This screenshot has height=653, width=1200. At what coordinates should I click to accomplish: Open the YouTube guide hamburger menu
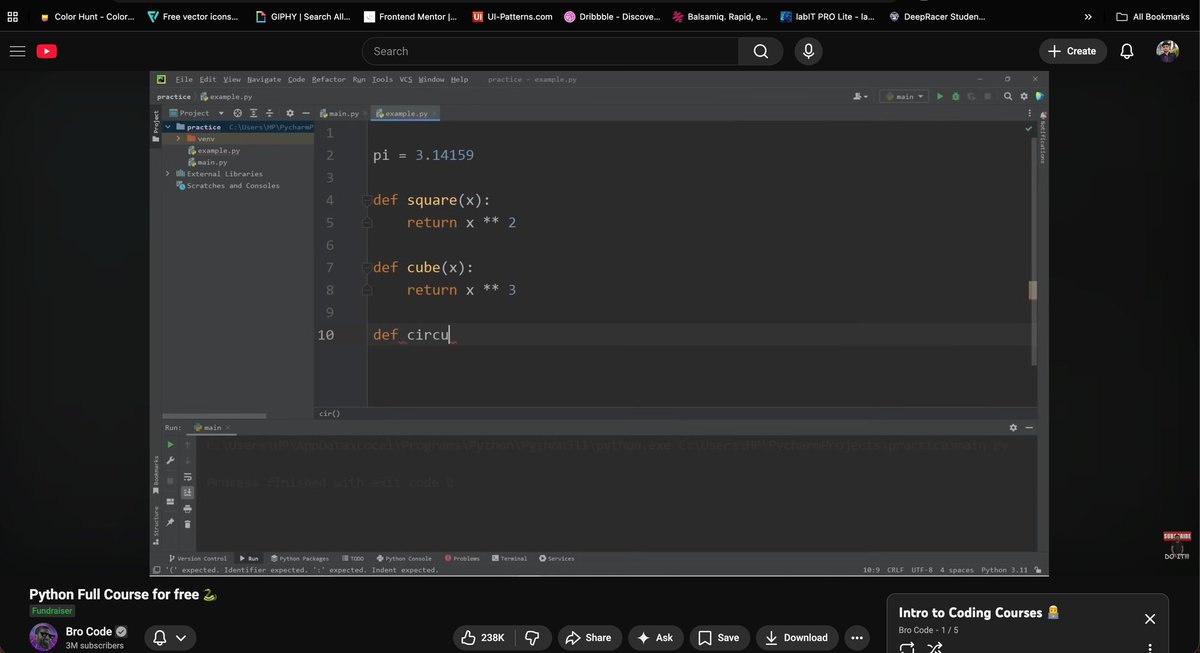pyautogui.click(x=17, y=51)
